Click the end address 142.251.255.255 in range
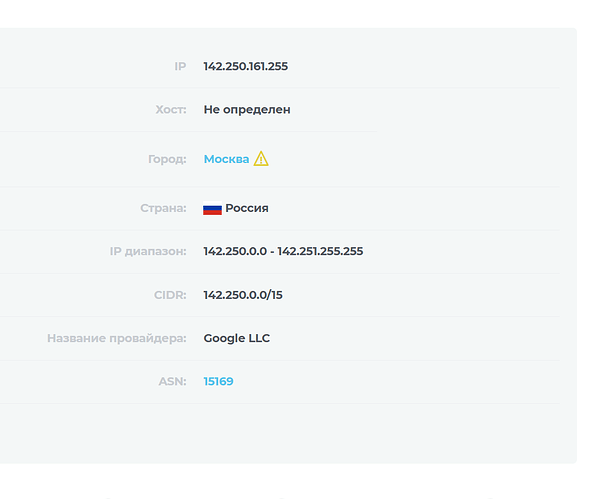This screenshot has height=499, width=600. [x=320, y=251]
